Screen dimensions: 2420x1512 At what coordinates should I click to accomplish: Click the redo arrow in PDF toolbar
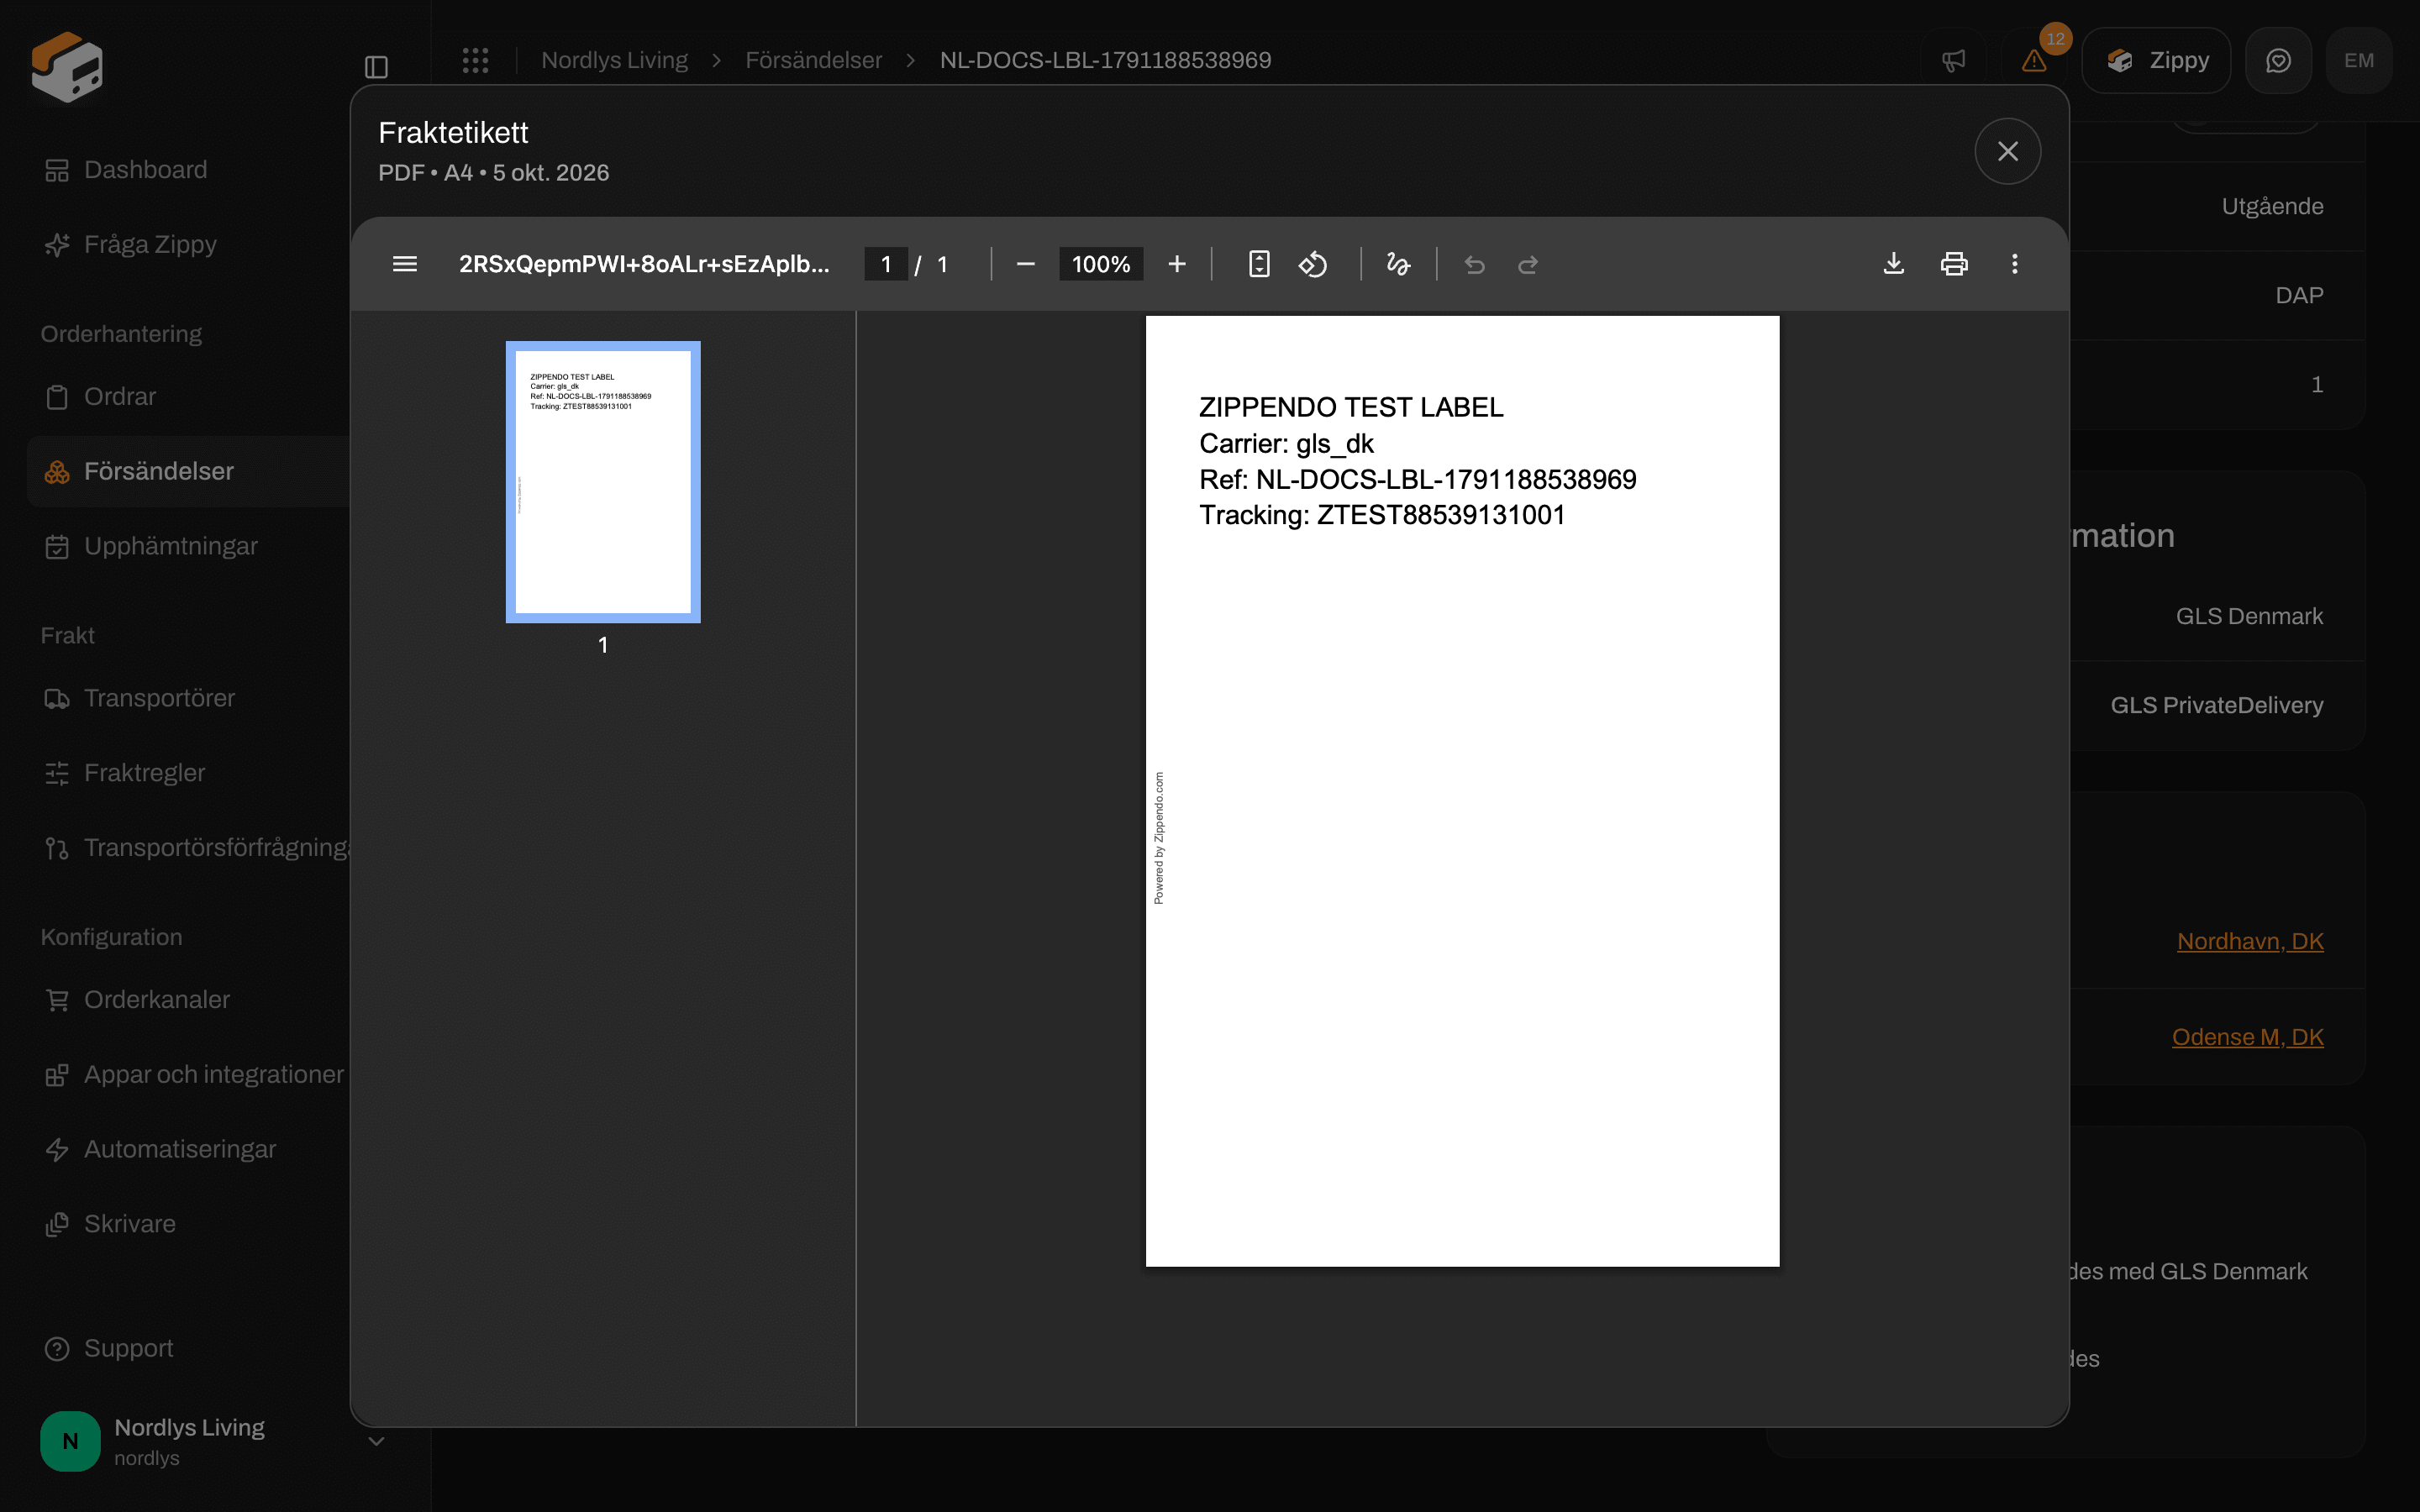pyautogui.click(x=1528, y=264)
